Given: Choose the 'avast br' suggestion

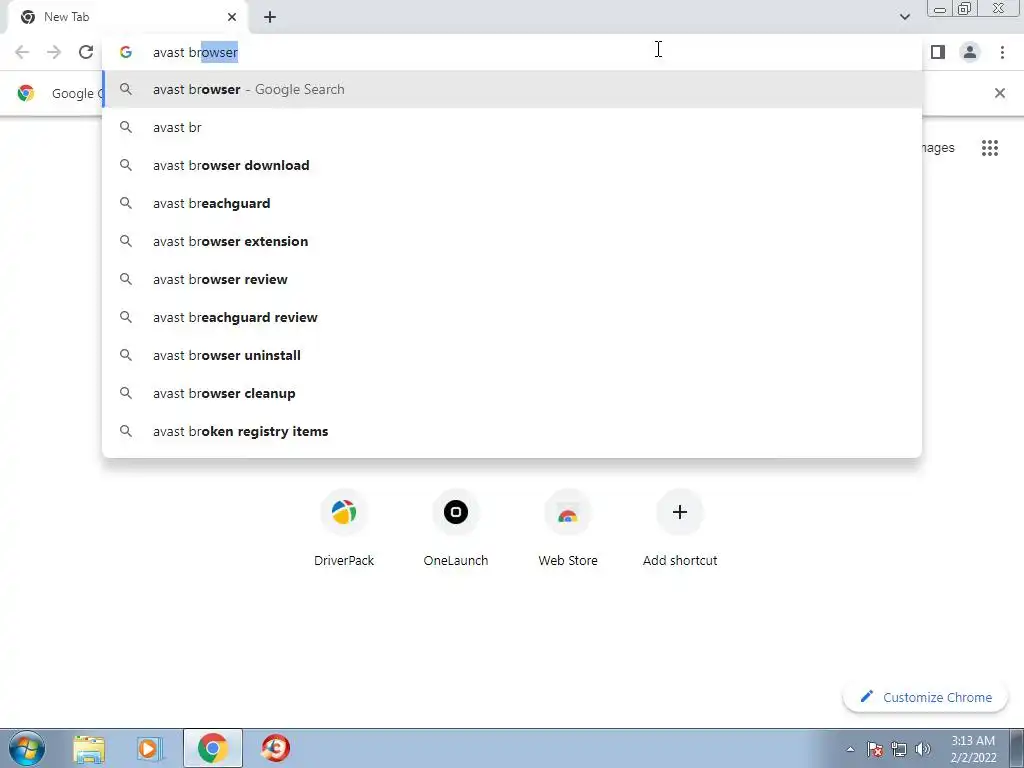Looking at the screenshot, I should (x=512, y=127).
